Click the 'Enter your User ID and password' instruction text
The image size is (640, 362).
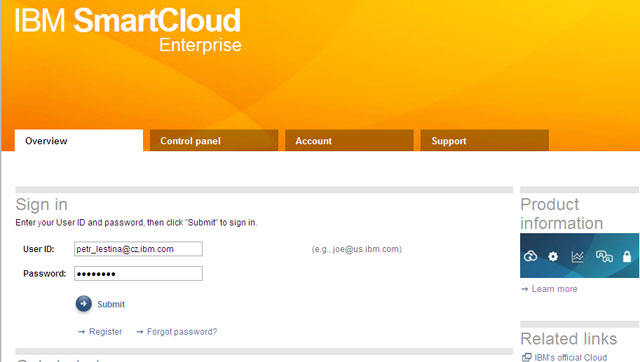(136, 222)
